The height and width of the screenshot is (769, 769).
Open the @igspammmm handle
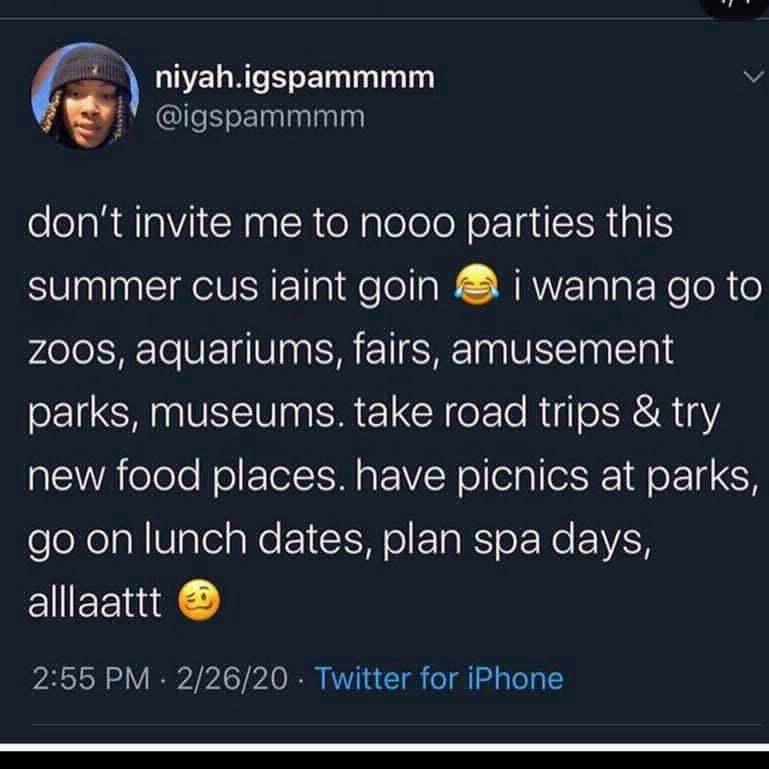(x=260, y=118)
